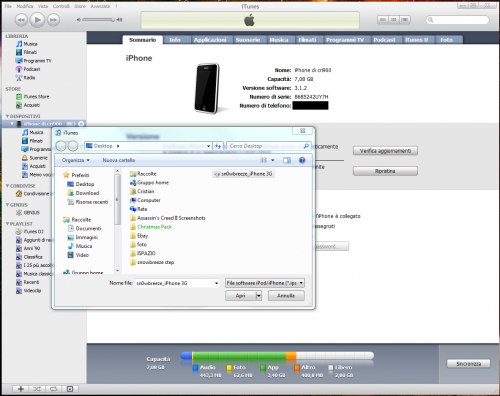500x396 pixels.
Task: Click the play button in iTunes
Action: tap(37, 20)
